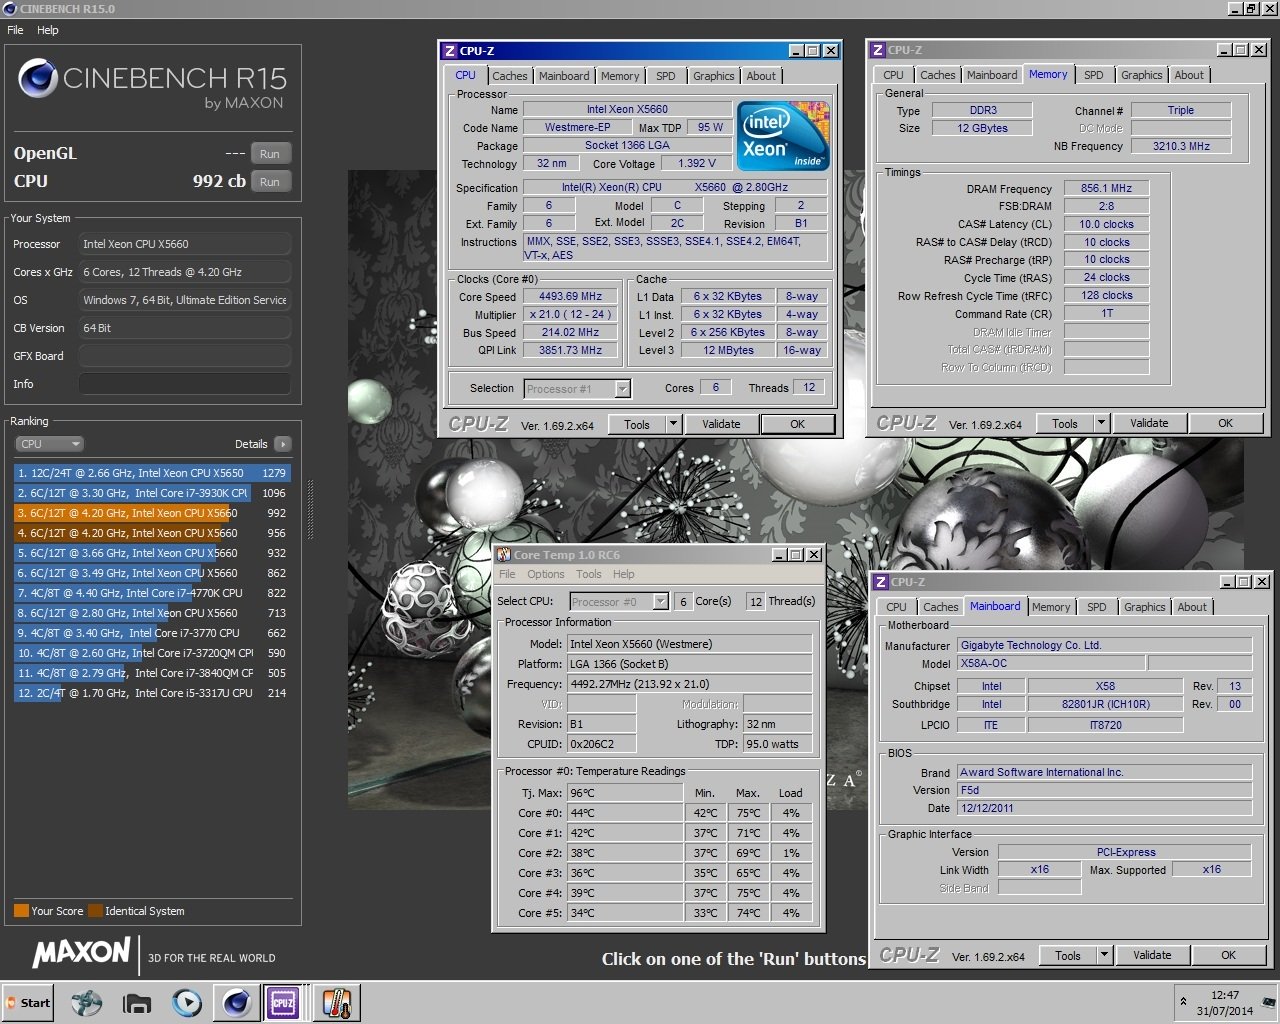
Task: Click the Details arrow button in Ranking
Action: click(x=282, y=444)
